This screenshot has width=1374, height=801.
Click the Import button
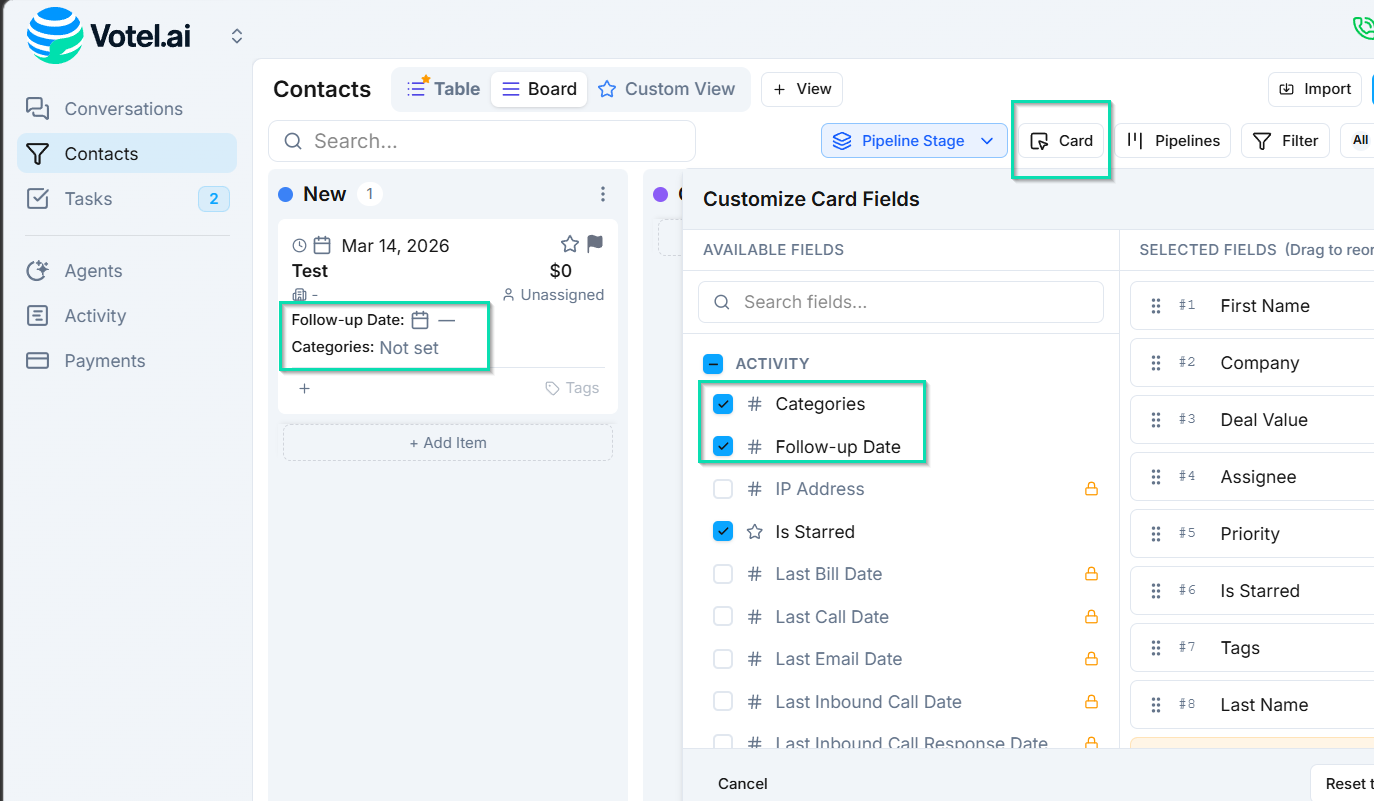[x=1315, y=89]
